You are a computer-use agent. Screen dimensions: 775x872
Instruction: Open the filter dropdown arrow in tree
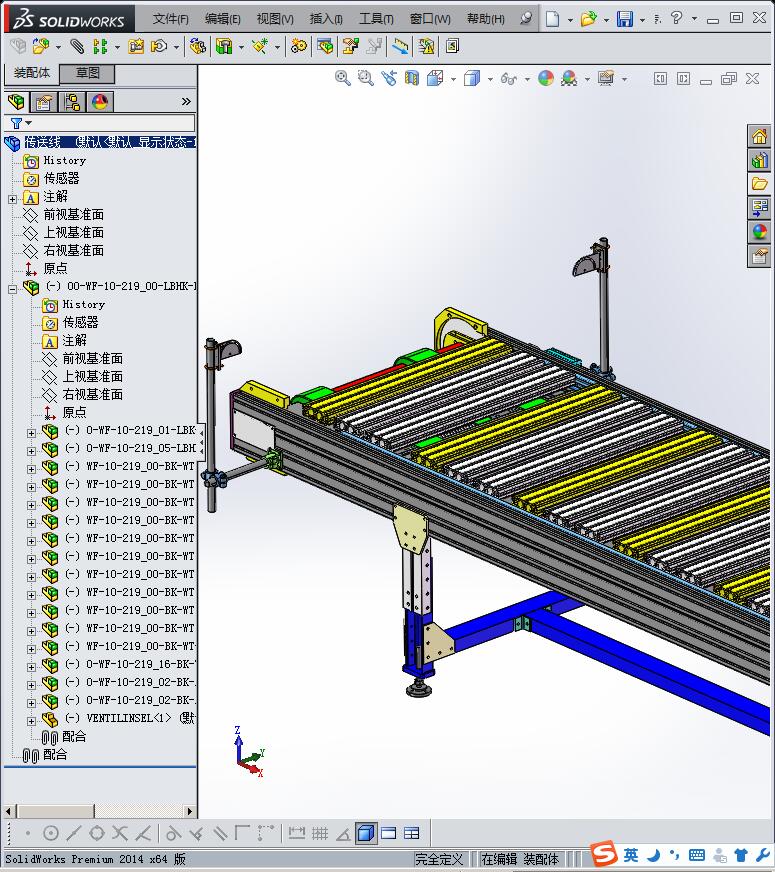click(28, 123)
